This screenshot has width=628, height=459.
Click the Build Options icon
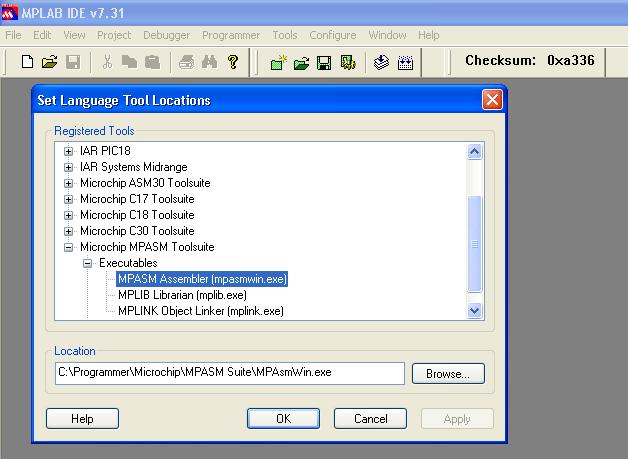pyautogui.click(x=348, y=62)
